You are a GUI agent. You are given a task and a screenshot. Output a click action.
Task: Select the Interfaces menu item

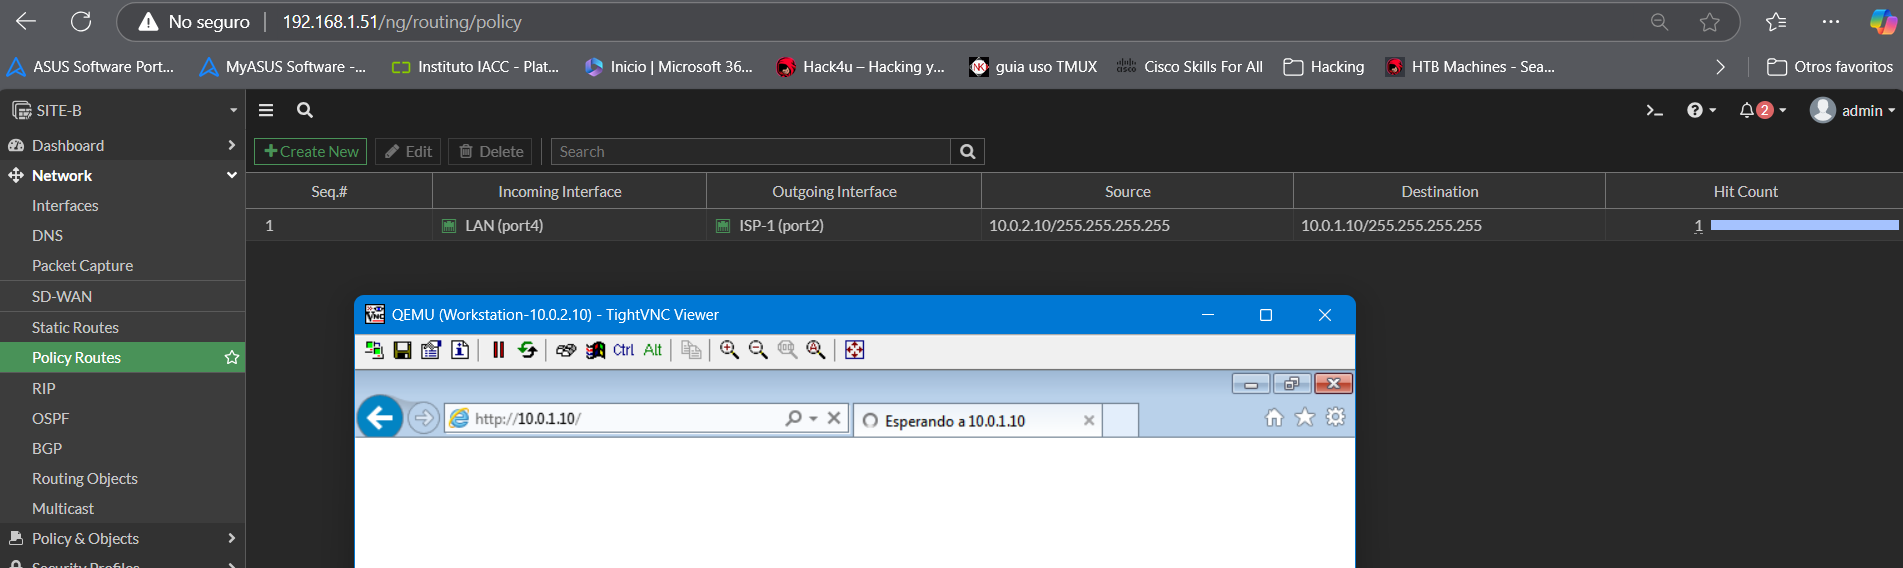coord(65,206)
